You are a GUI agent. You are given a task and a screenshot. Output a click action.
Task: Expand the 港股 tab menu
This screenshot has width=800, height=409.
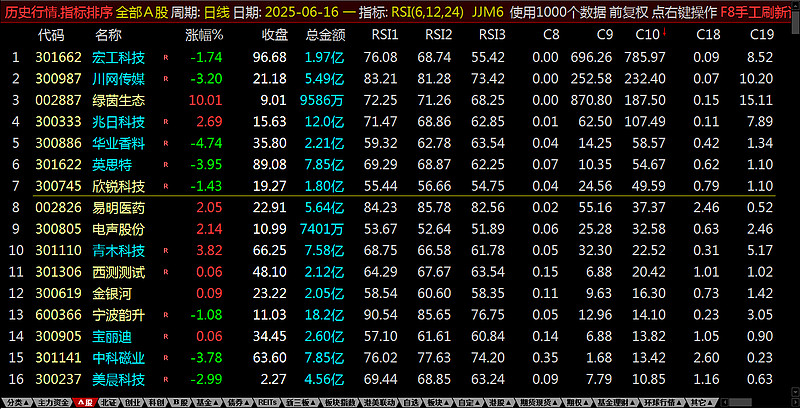(x=499, y=402)
